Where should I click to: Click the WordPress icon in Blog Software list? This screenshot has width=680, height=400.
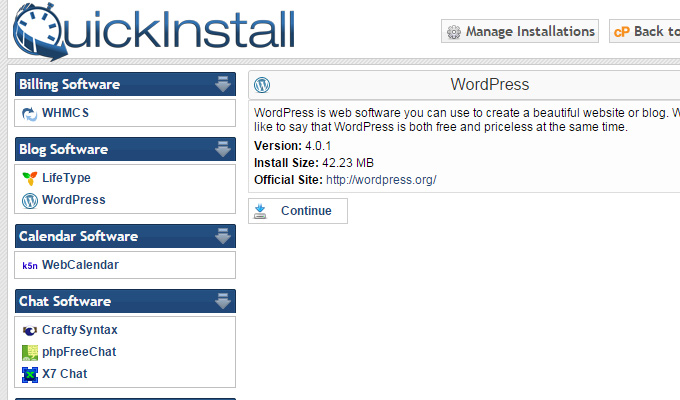(29, 200)
